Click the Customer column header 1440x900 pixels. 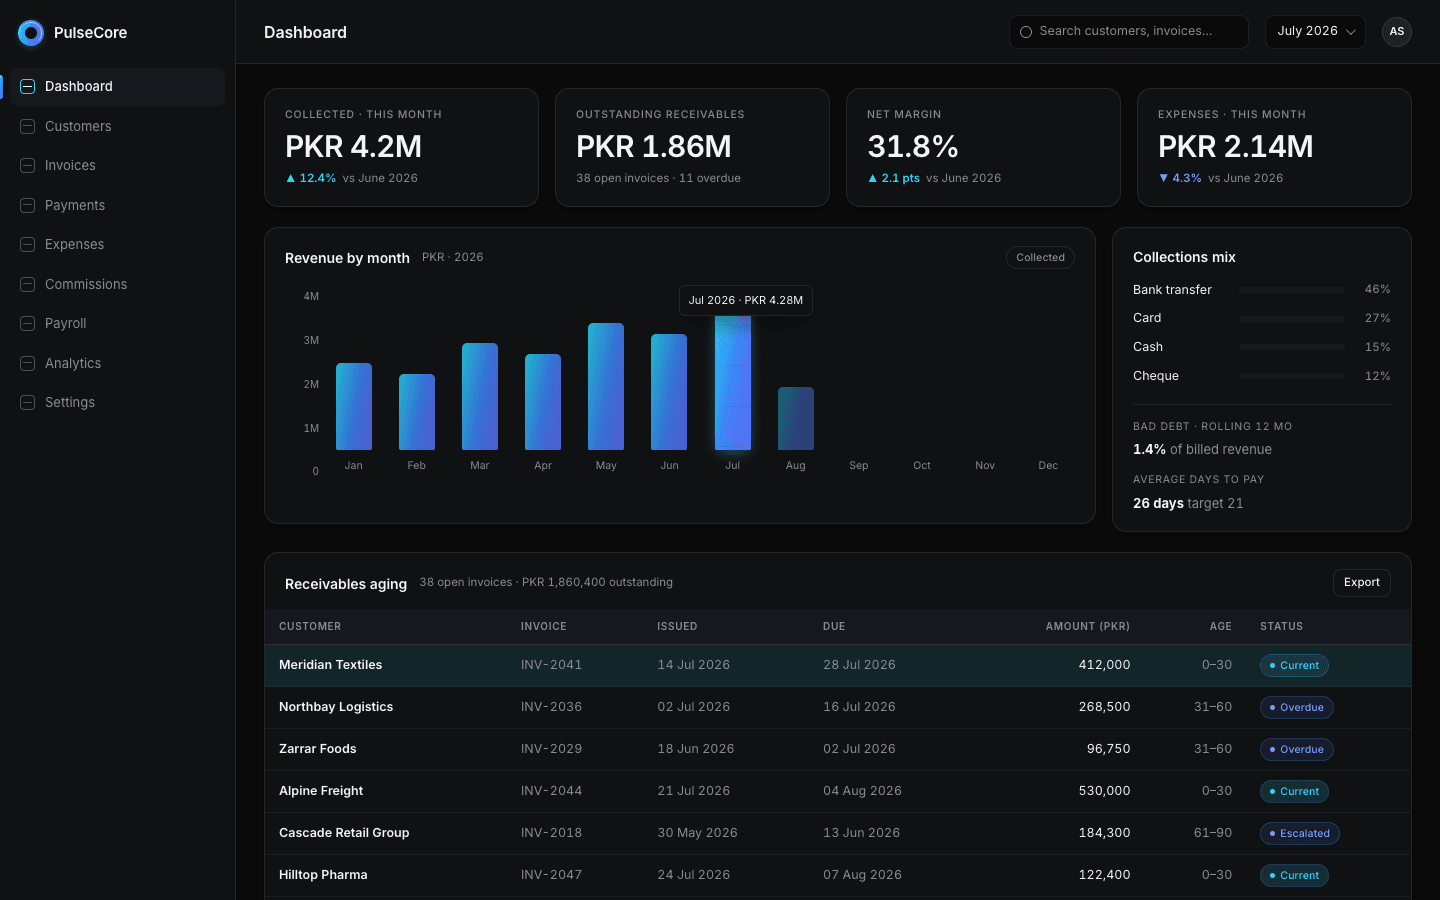pyautogui.click(x=310, y=627)
